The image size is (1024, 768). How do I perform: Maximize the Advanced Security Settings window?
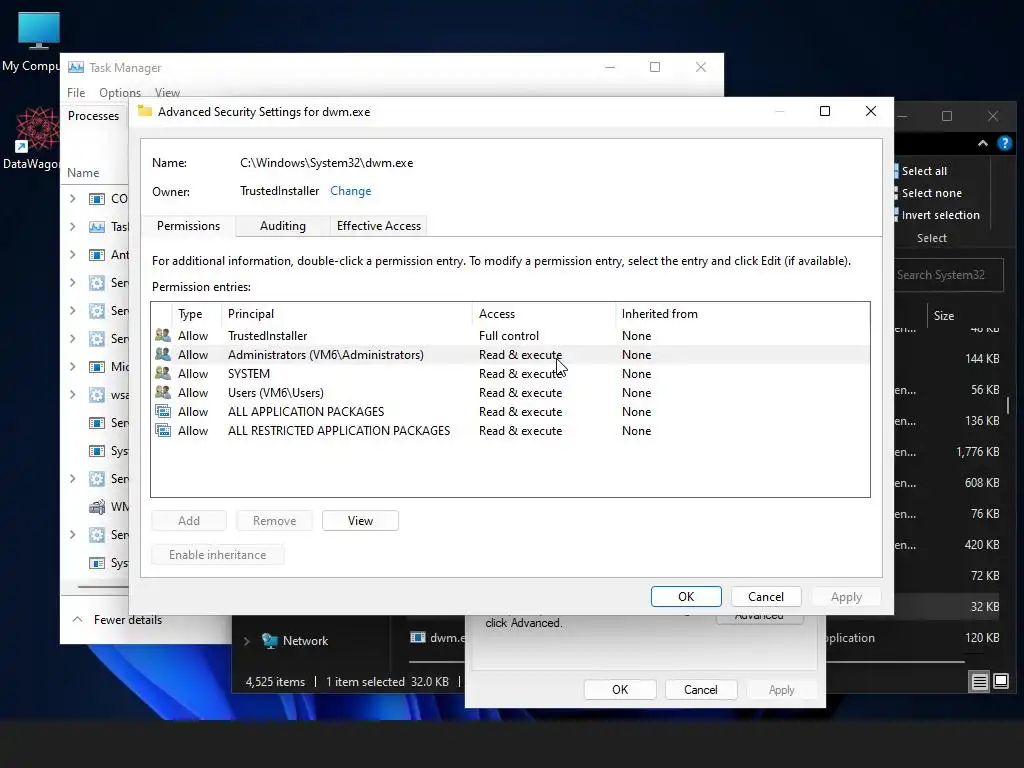[x=825, y=111]
